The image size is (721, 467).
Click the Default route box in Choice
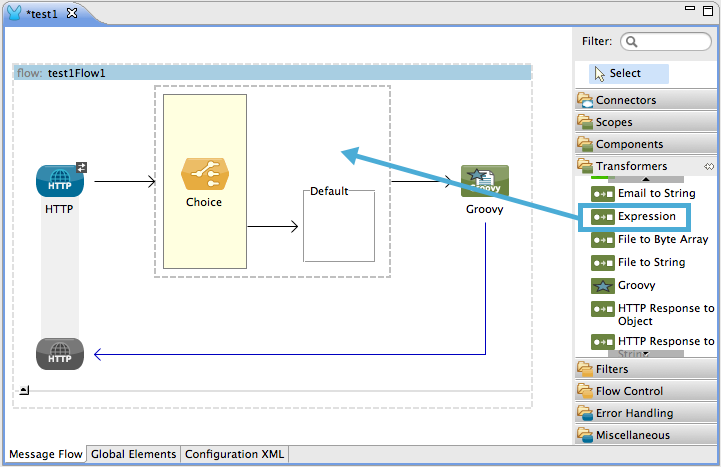[x=338, y=226]
